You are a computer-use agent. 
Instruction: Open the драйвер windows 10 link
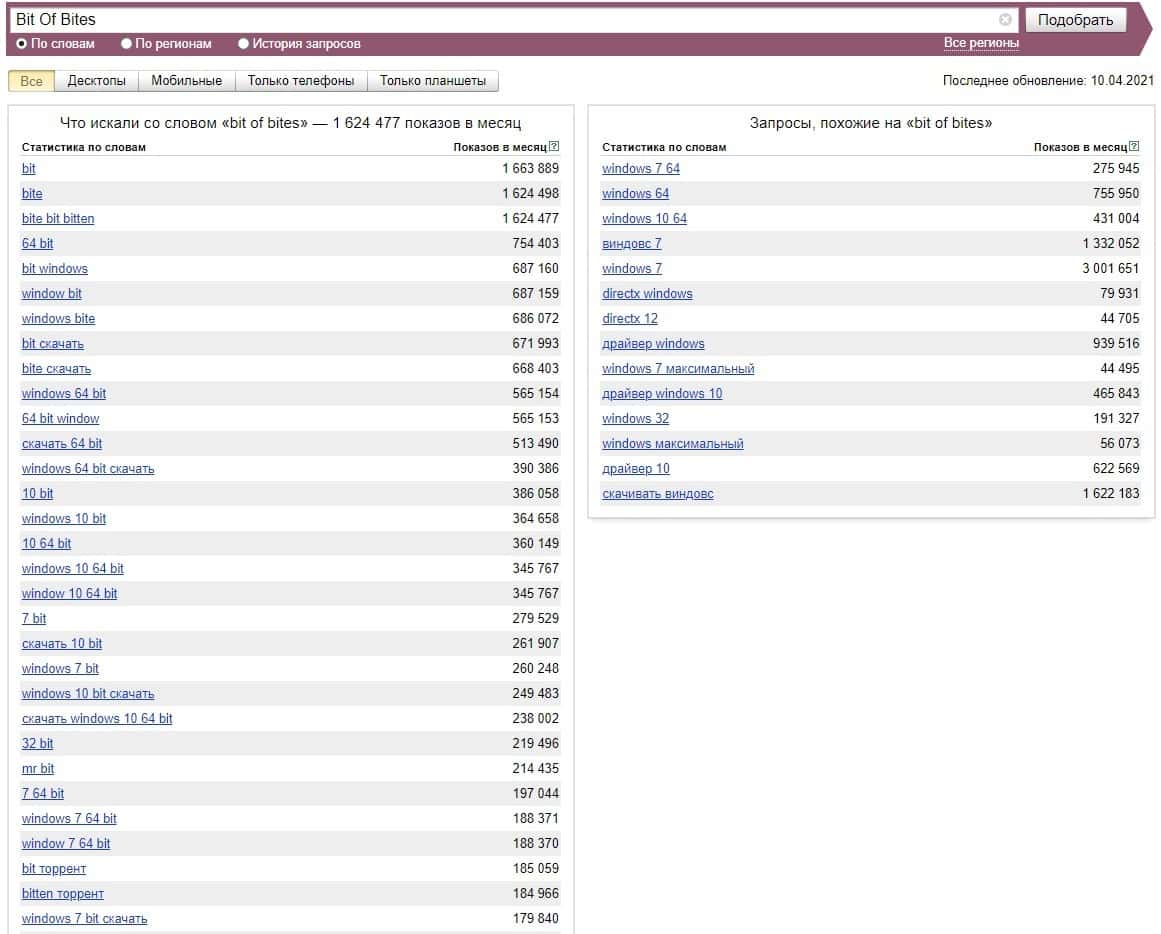click(x=662, y=393)
